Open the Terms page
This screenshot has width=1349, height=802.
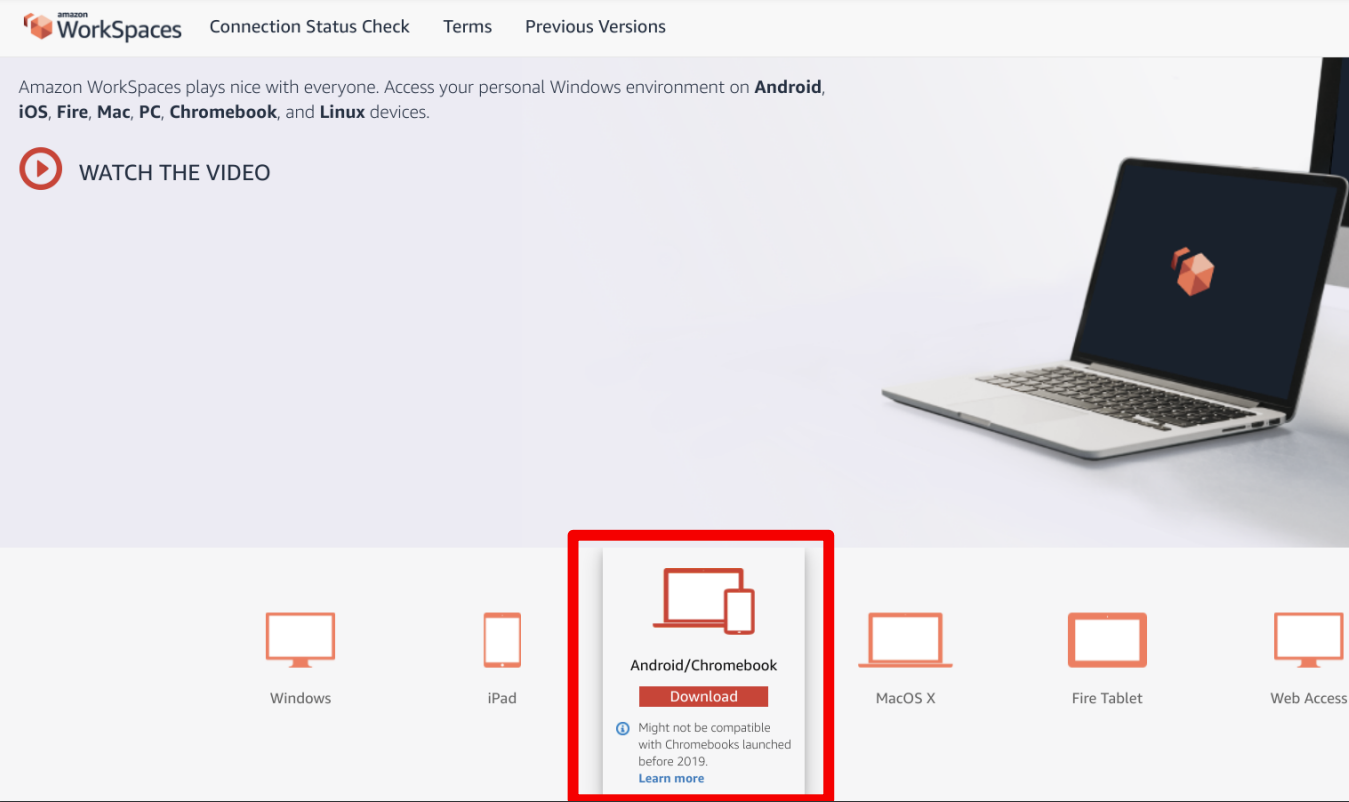pos(467,27)
